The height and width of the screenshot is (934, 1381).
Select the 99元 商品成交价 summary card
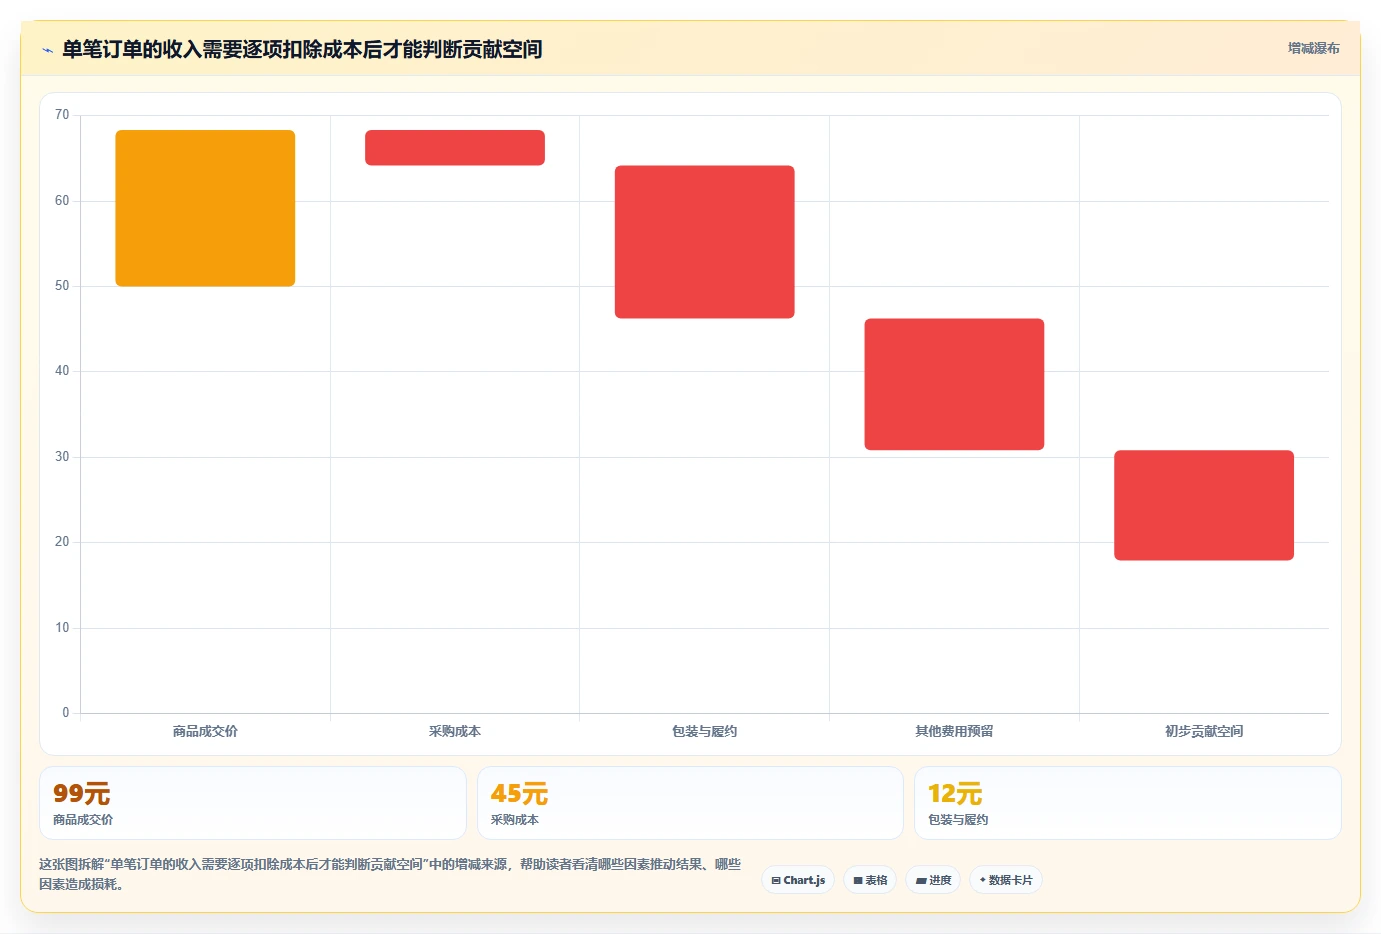pos(253,803)
